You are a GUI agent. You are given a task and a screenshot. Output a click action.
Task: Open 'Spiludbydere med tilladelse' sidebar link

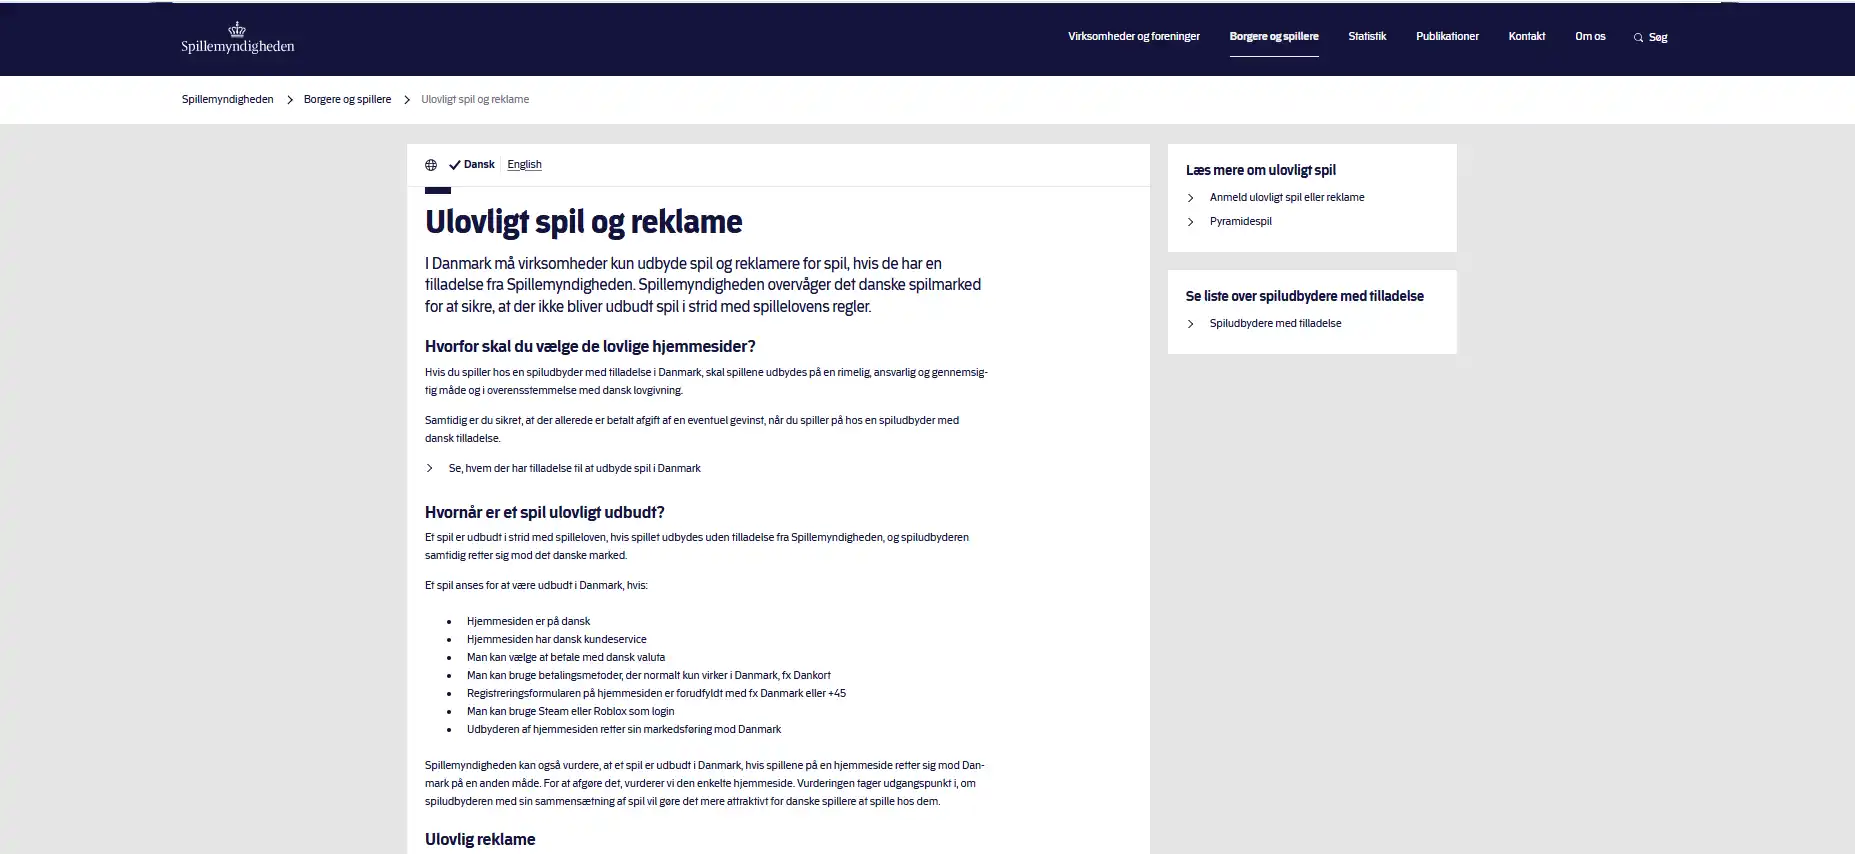point(1276,324)
